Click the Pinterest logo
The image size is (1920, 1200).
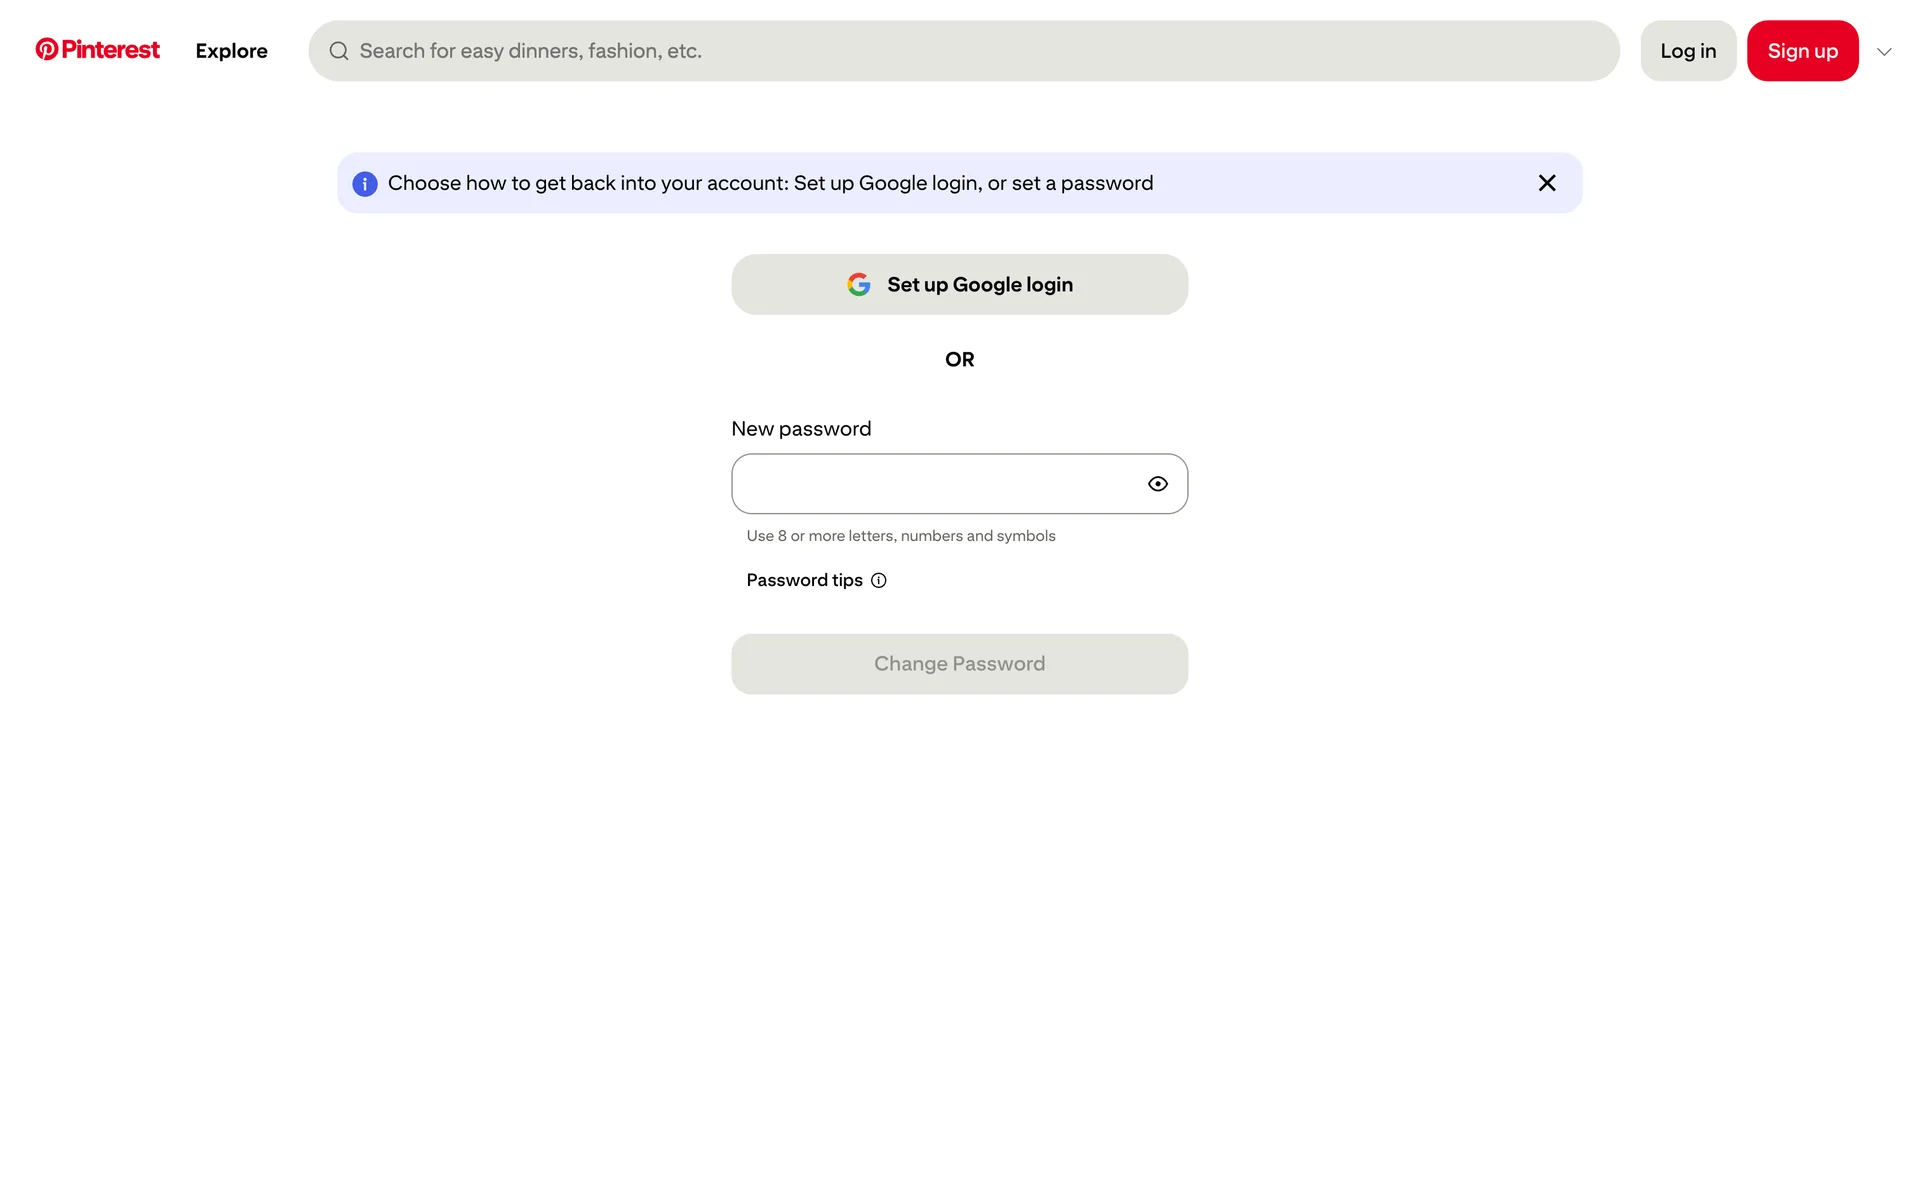pyautogui.click(x=46, y=50)
